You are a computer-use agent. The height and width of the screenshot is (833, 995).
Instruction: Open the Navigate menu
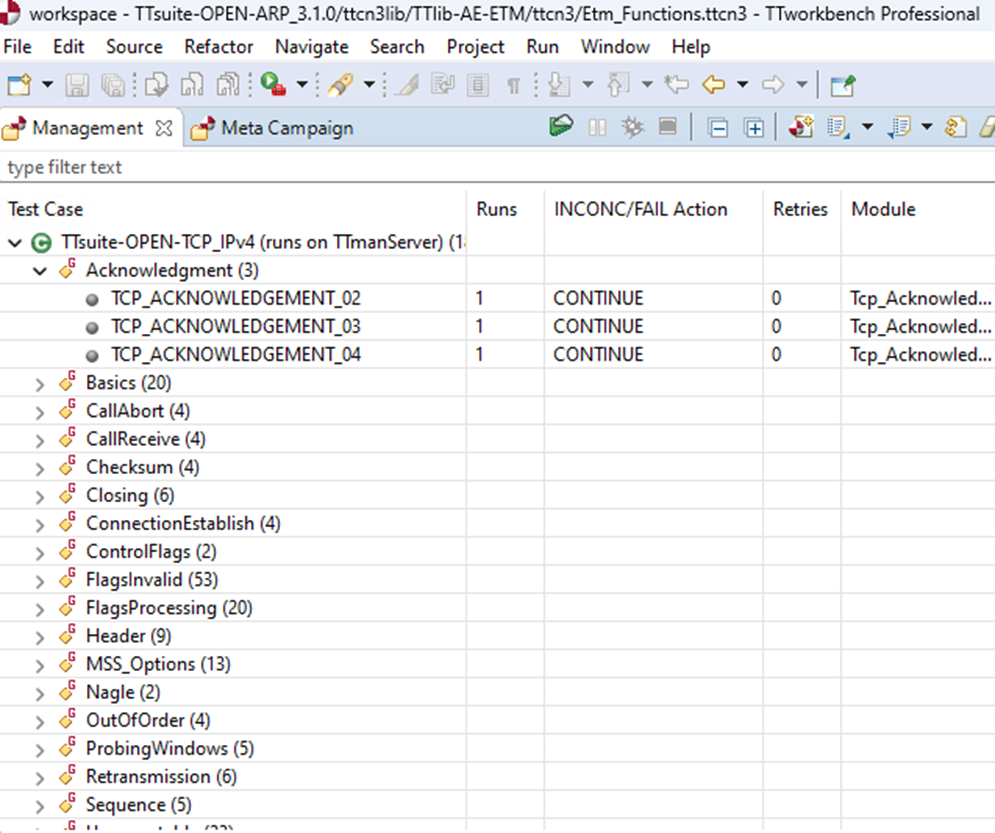(x=311, y=47)
